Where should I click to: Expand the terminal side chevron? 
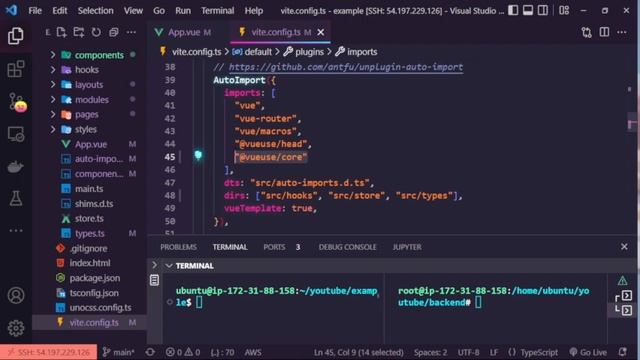pyautogui.click(x=154, y=265)
